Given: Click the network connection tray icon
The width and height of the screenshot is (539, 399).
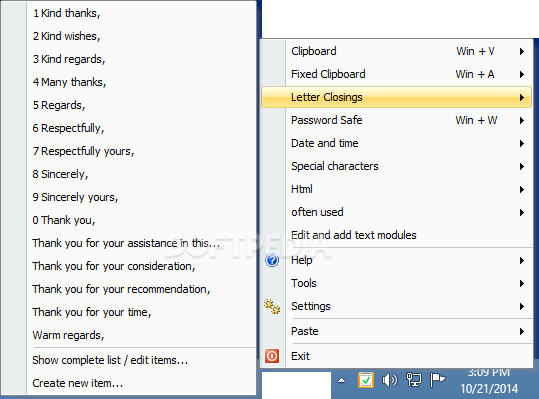Looking at the screenshot, I should [x=414, y=380].
